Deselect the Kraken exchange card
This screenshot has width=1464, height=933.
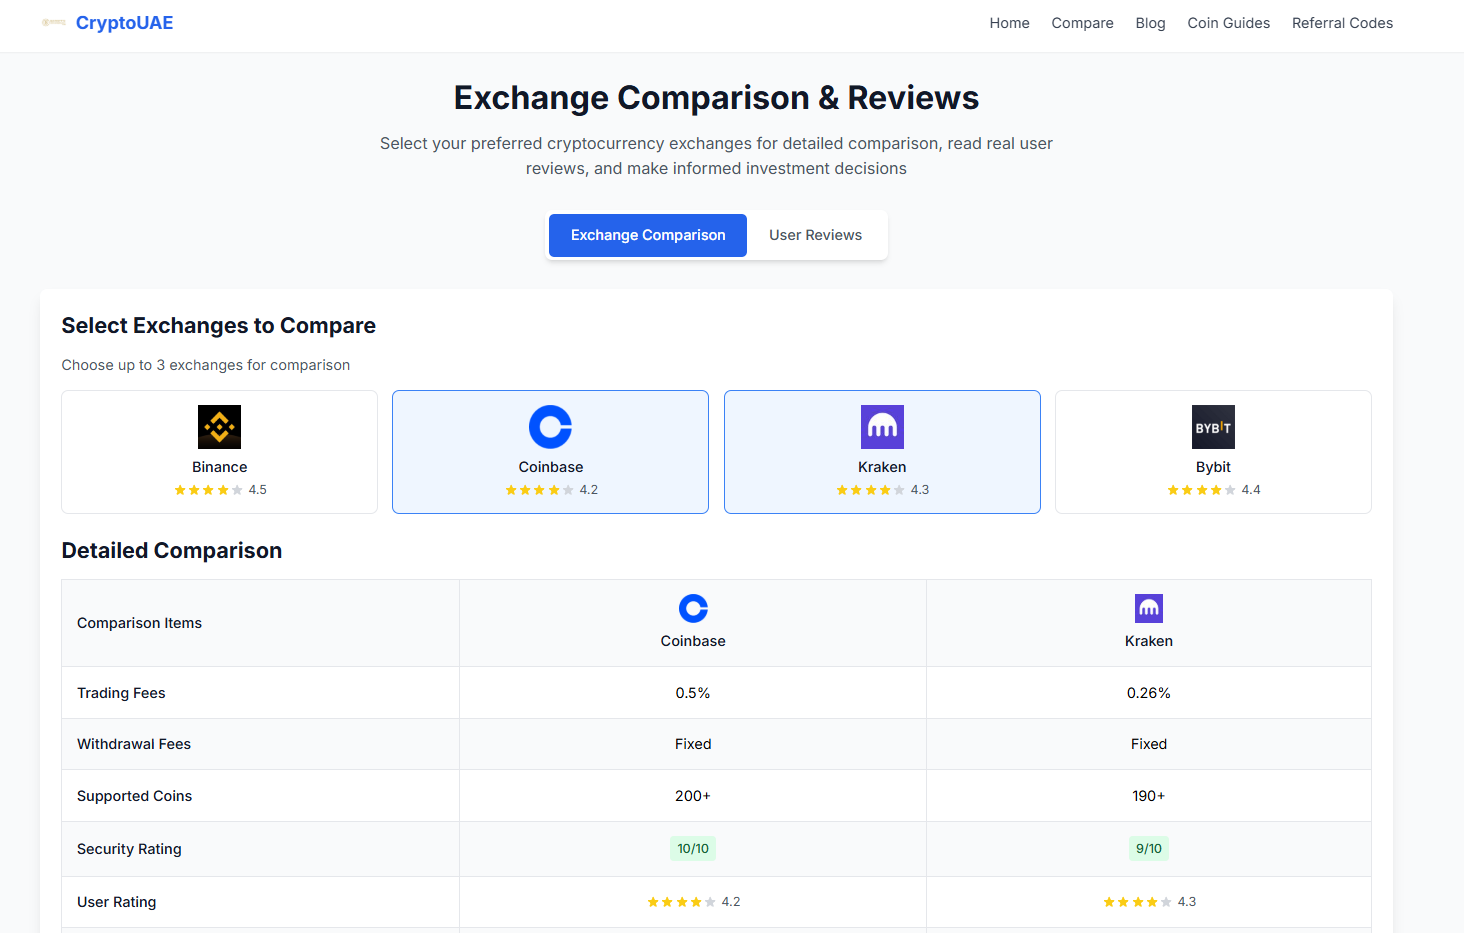coord(882,452)
